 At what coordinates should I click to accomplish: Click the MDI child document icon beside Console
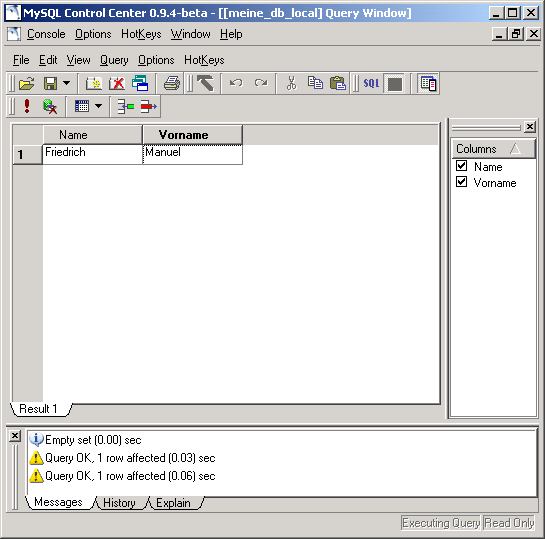pyautogui.click(x=14, y=34)
